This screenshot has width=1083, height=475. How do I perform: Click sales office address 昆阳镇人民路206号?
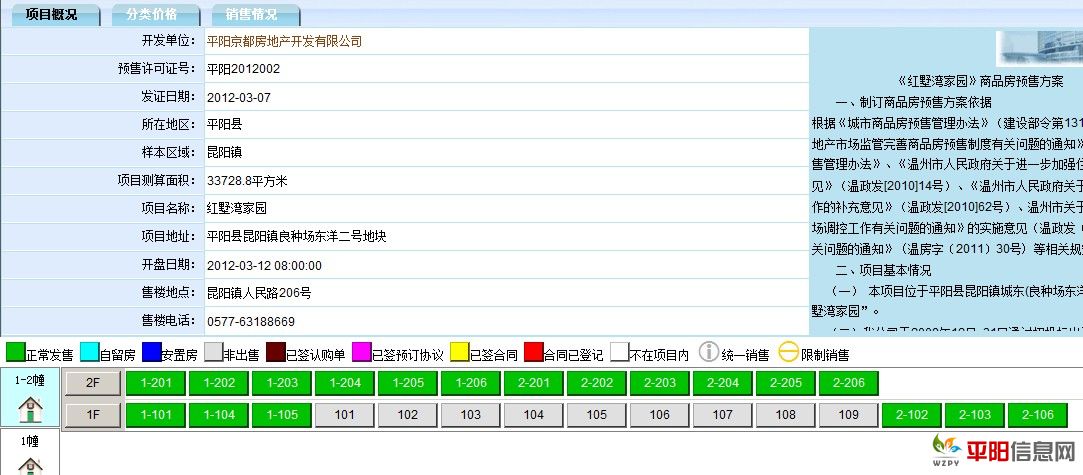259,293
